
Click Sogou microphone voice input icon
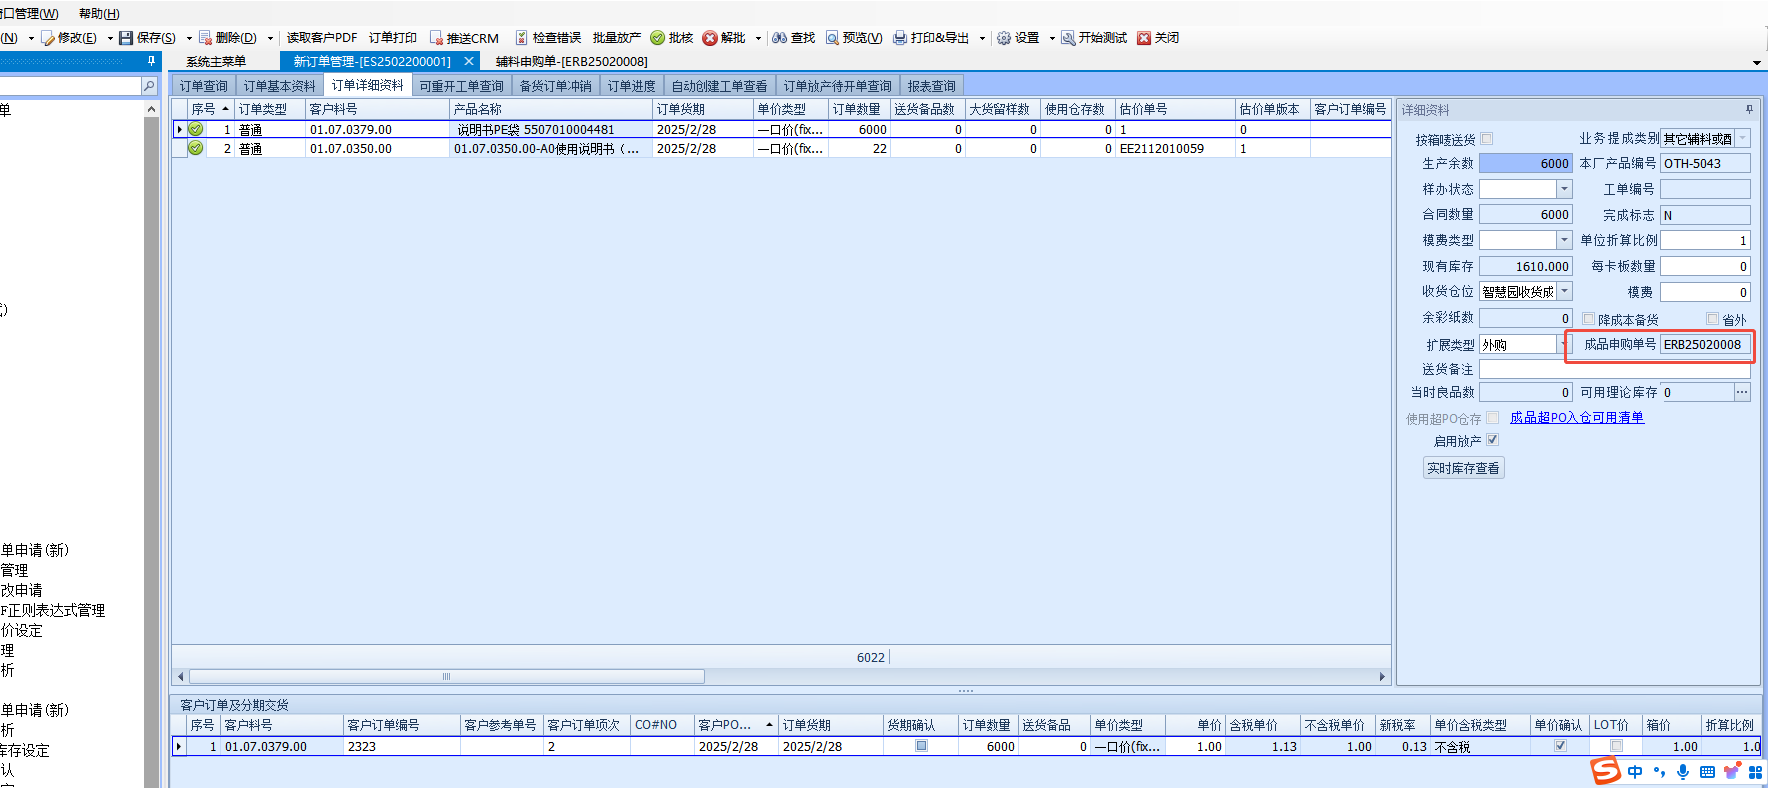pos(1683,772)
